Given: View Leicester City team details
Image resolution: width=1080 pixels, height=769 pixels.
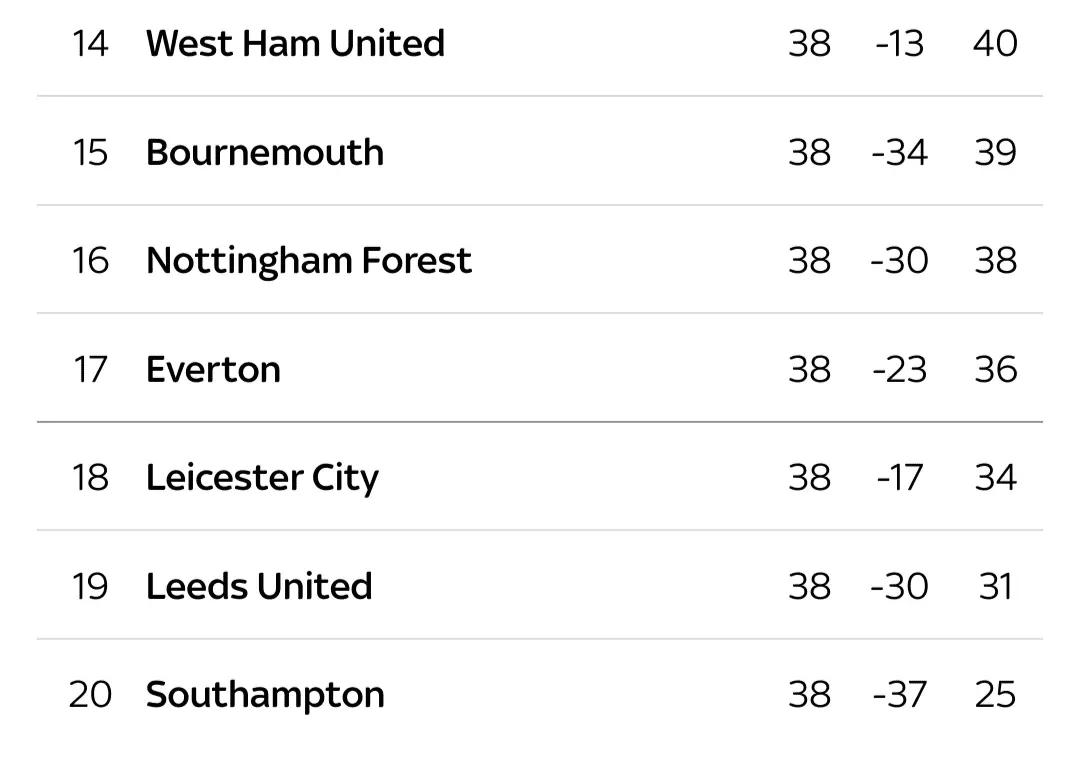Looking at the screenshot, I should (x=262, y=477).
